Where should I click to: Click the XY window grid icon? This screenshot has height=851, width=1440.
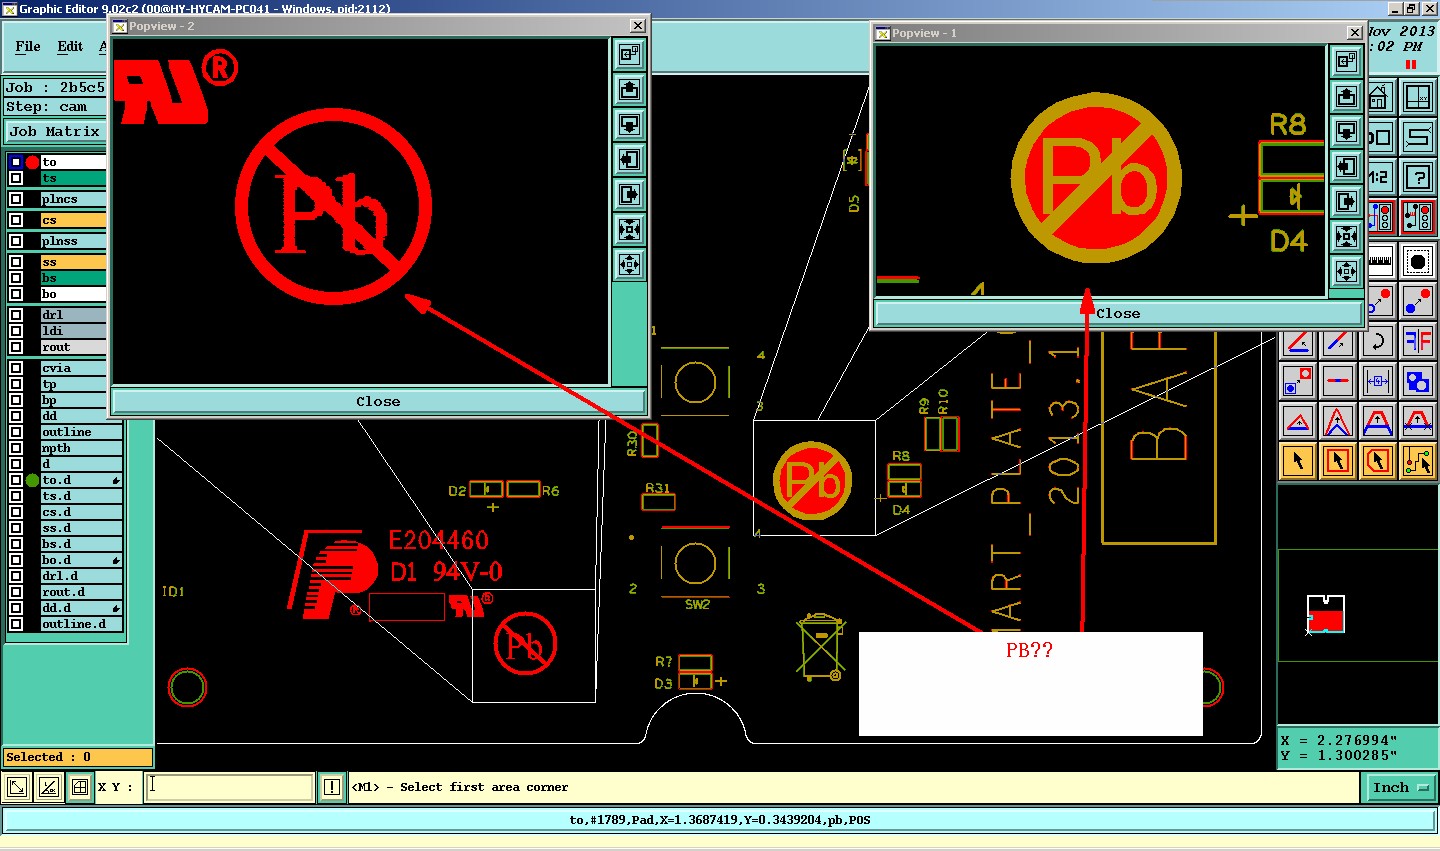(1418, 97)
